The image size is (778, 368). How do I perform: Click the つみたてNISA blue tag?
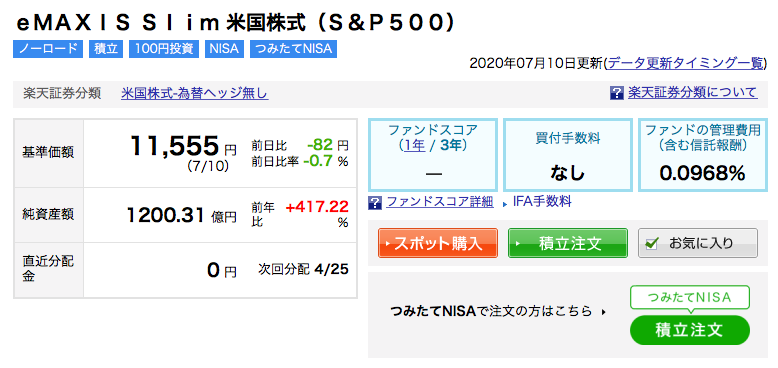coord(293,49)
